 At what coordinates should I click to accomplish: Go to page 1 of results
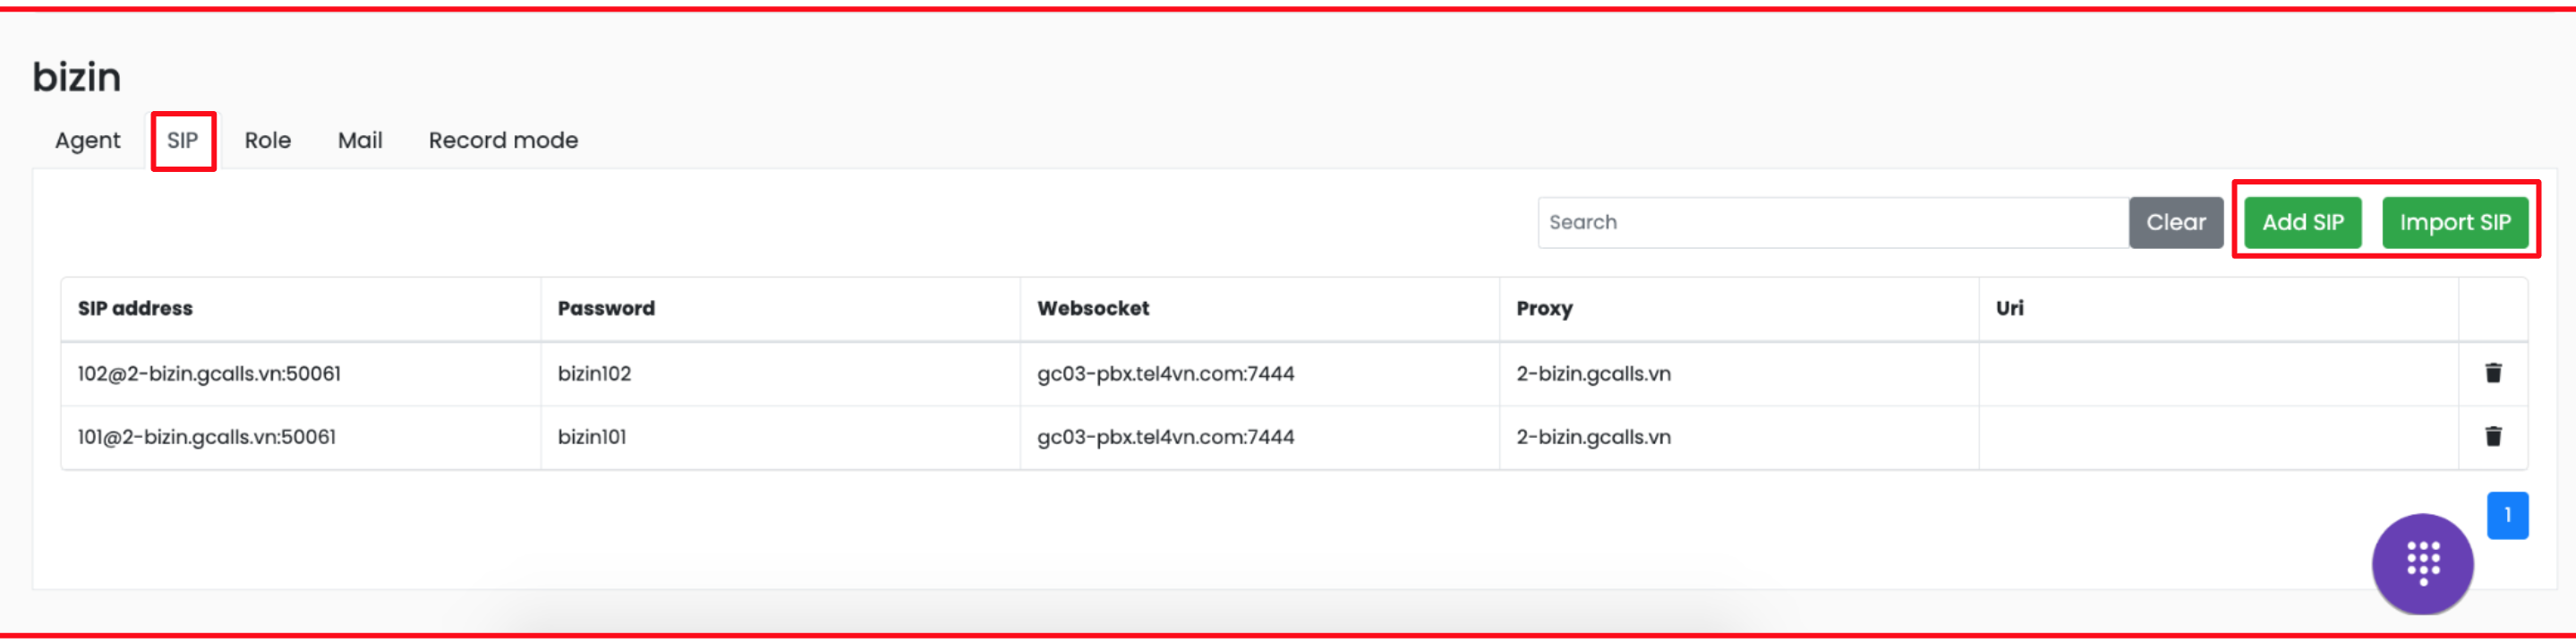pyautogui.click(x=2506, y=515)
